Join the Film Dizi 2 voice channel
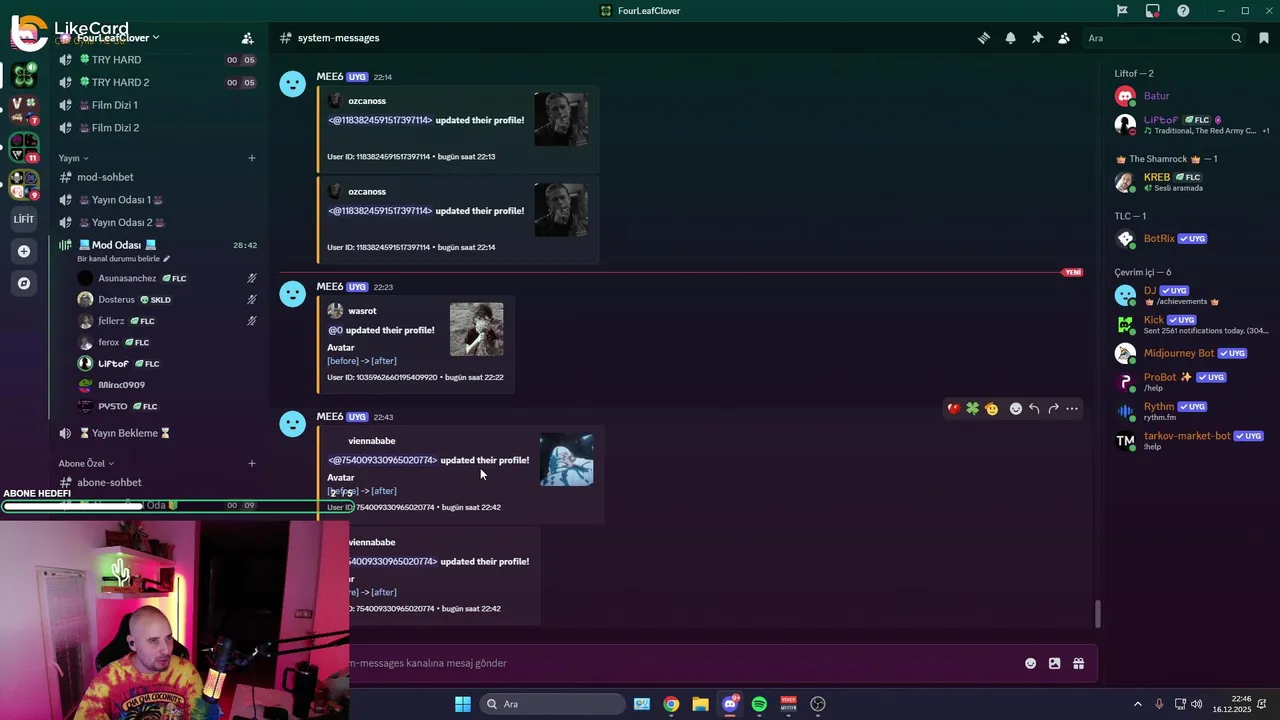 pos(158,128)
